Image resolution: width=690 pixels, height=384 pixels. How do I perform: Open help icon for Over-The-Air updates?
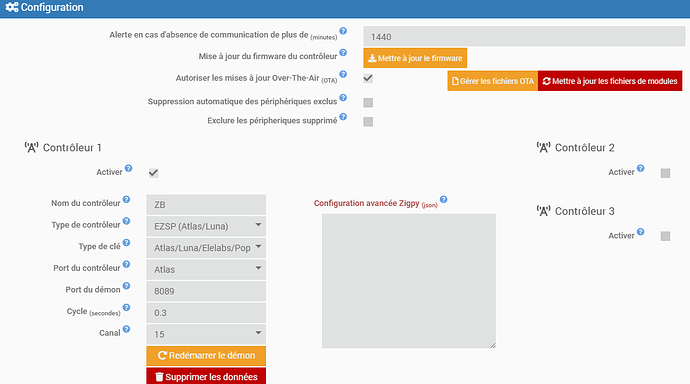click(x=343, y=74)
